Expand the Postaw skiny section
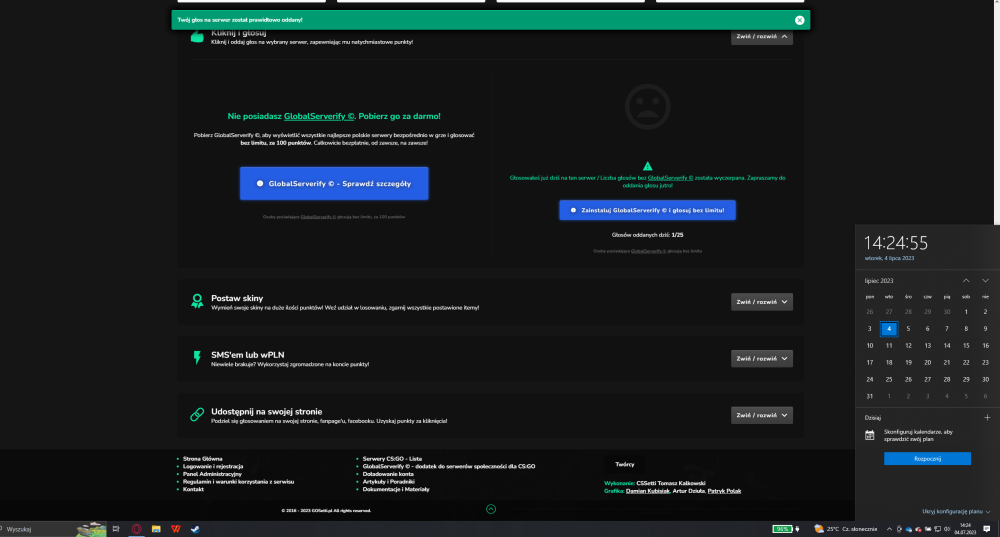Image resolution: width=1000 pixels, height=537 pixels. pyautogui.click(x=761, y=302)
